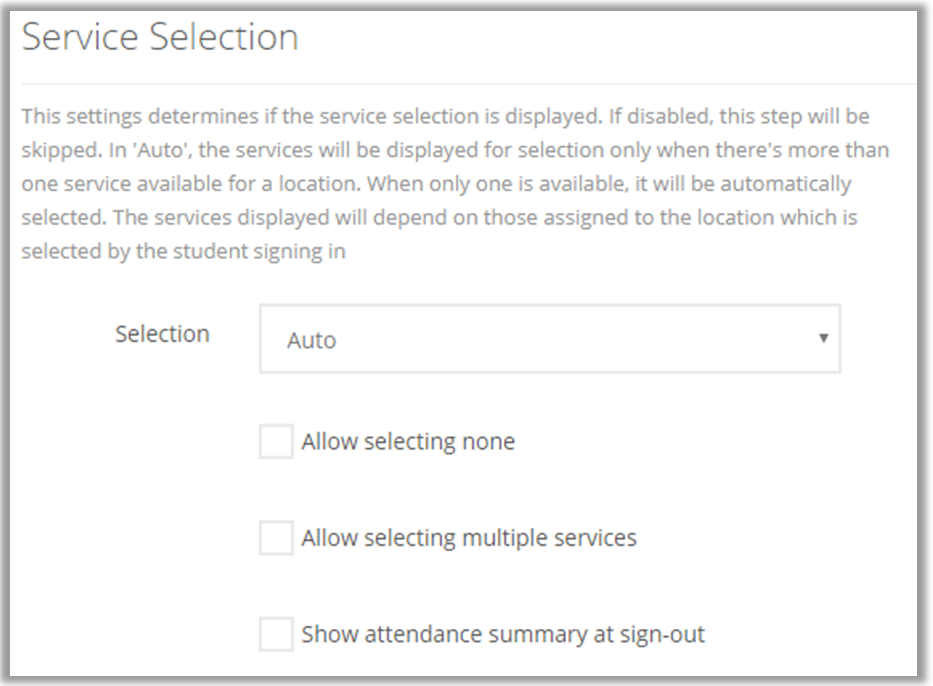Enable the Allow selecting none checkbox
Screen dimensions: 933x686
point(276,441)
